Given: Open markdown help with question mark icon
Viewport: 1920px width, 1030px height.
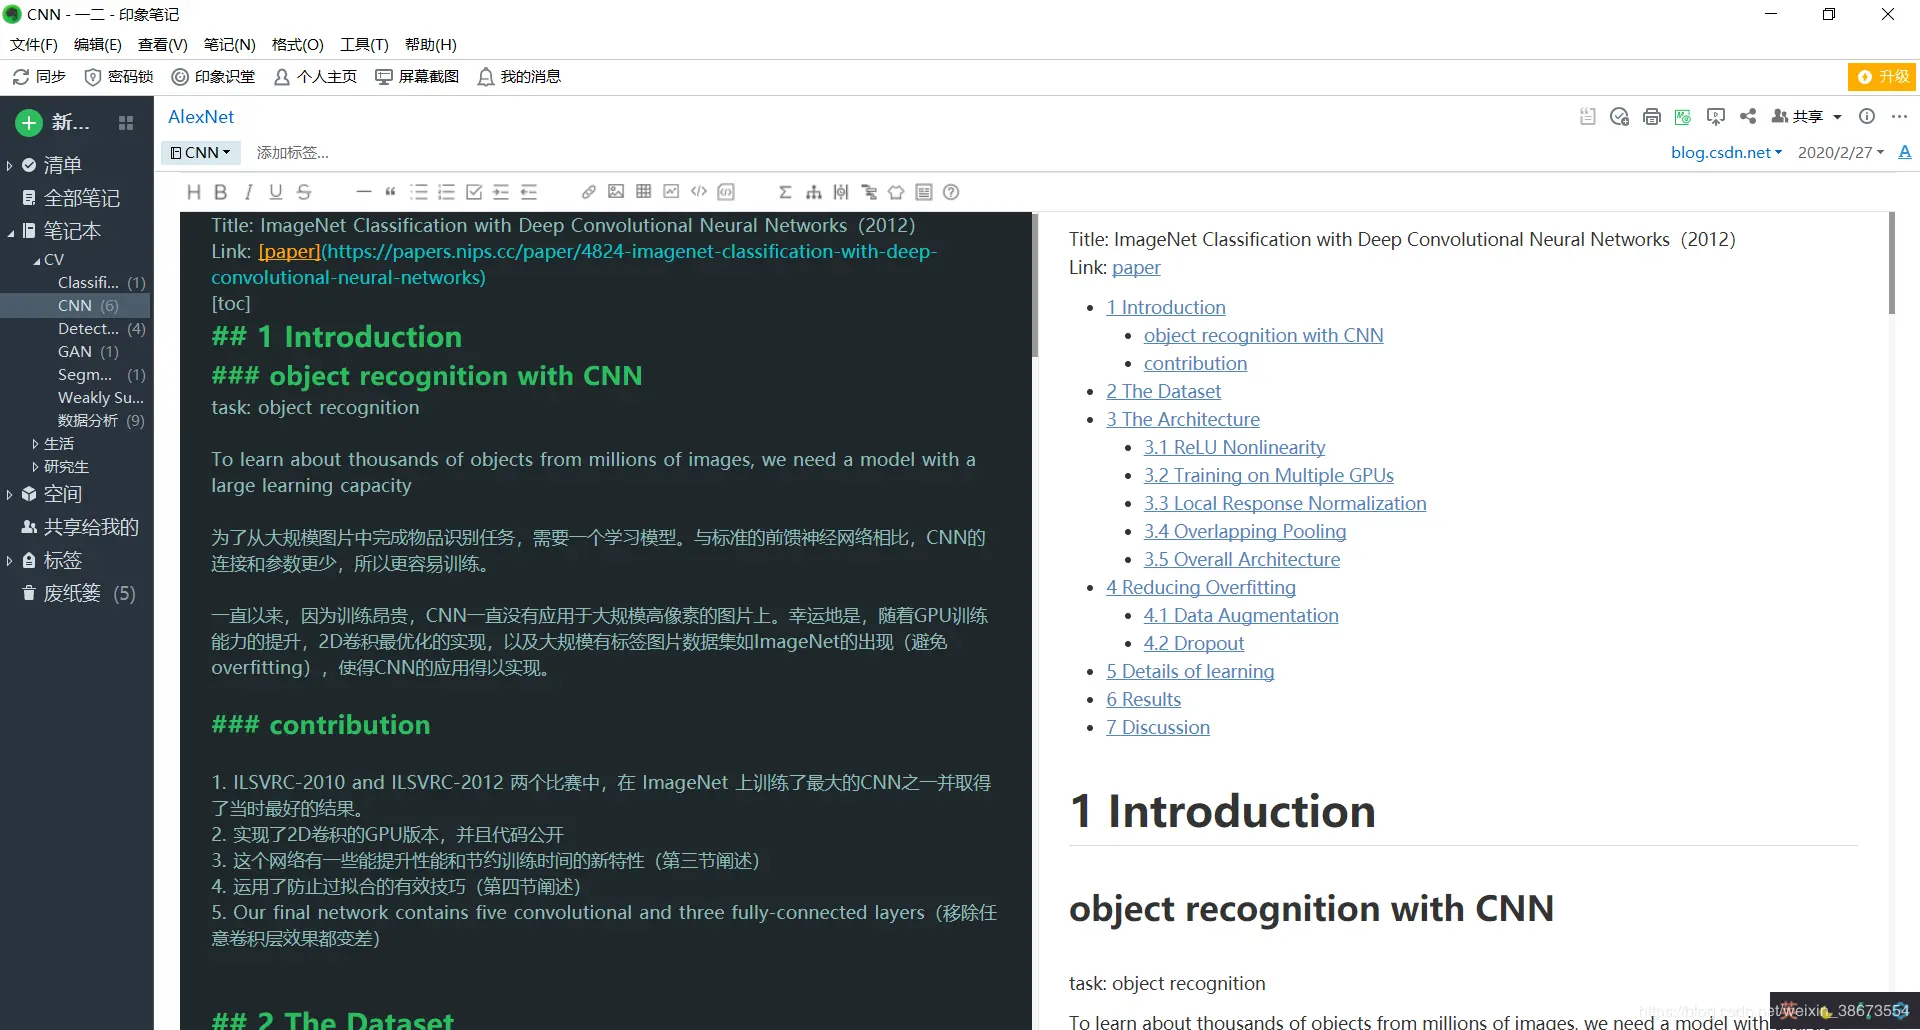Looking at the screenshot, I should click(951, 192).
